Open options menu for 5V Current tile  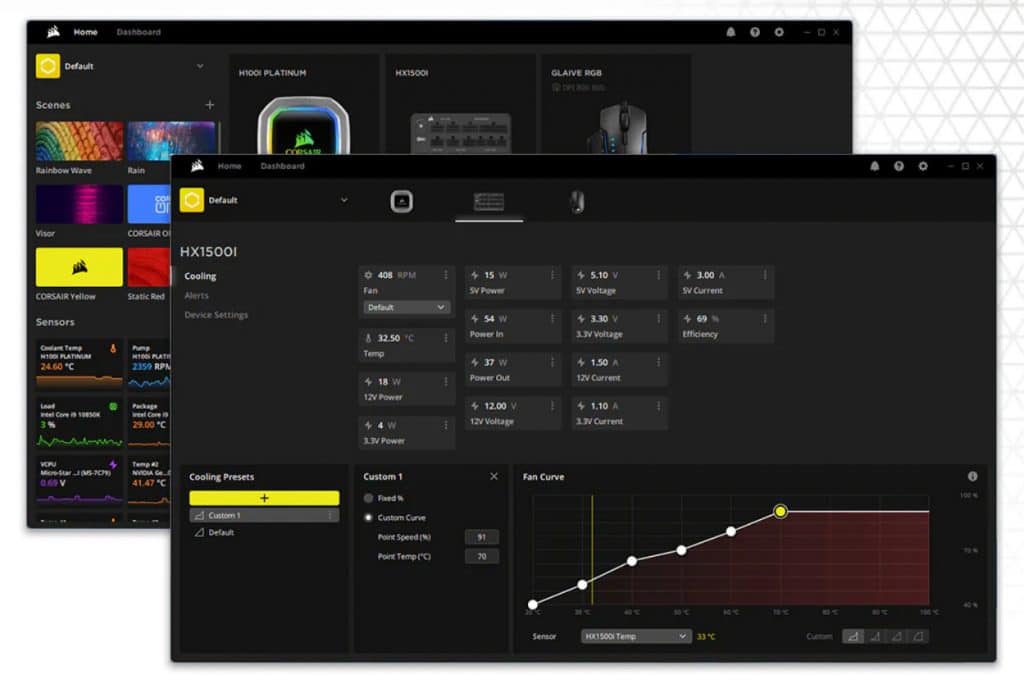tap(765, 275)
